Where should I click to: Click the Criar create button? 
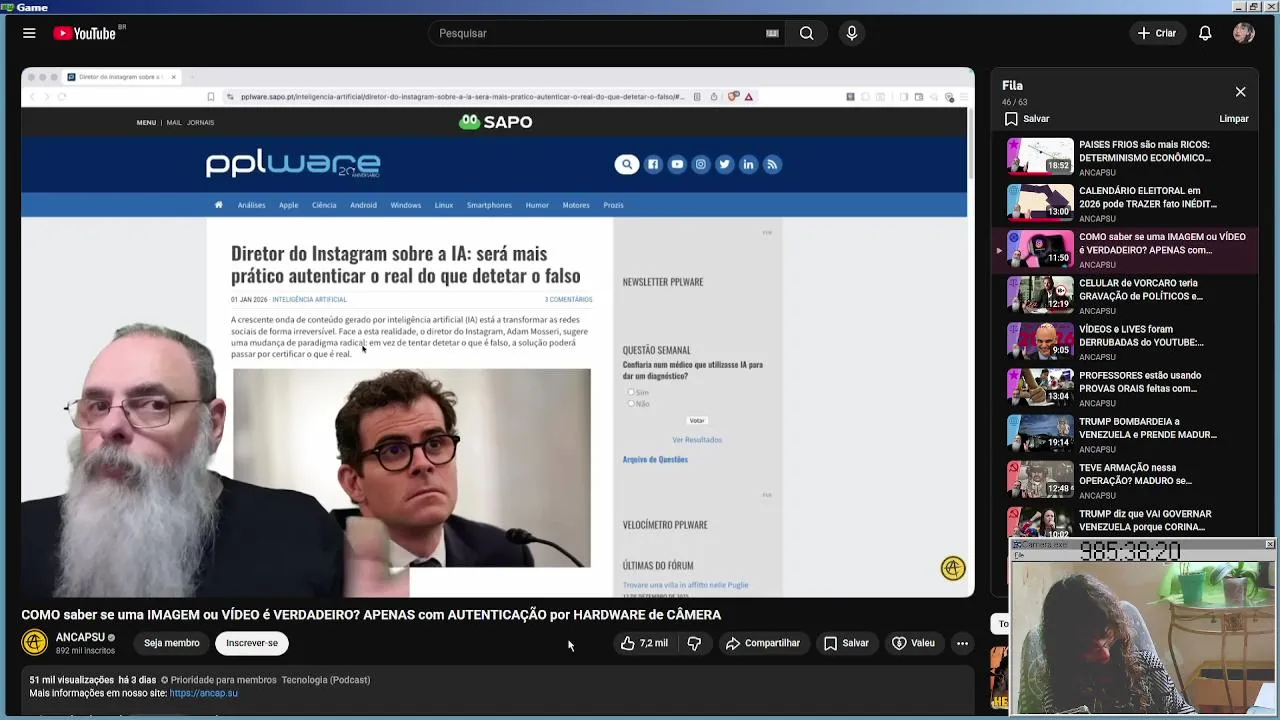pyautogui.click(x=1157, y=33)
